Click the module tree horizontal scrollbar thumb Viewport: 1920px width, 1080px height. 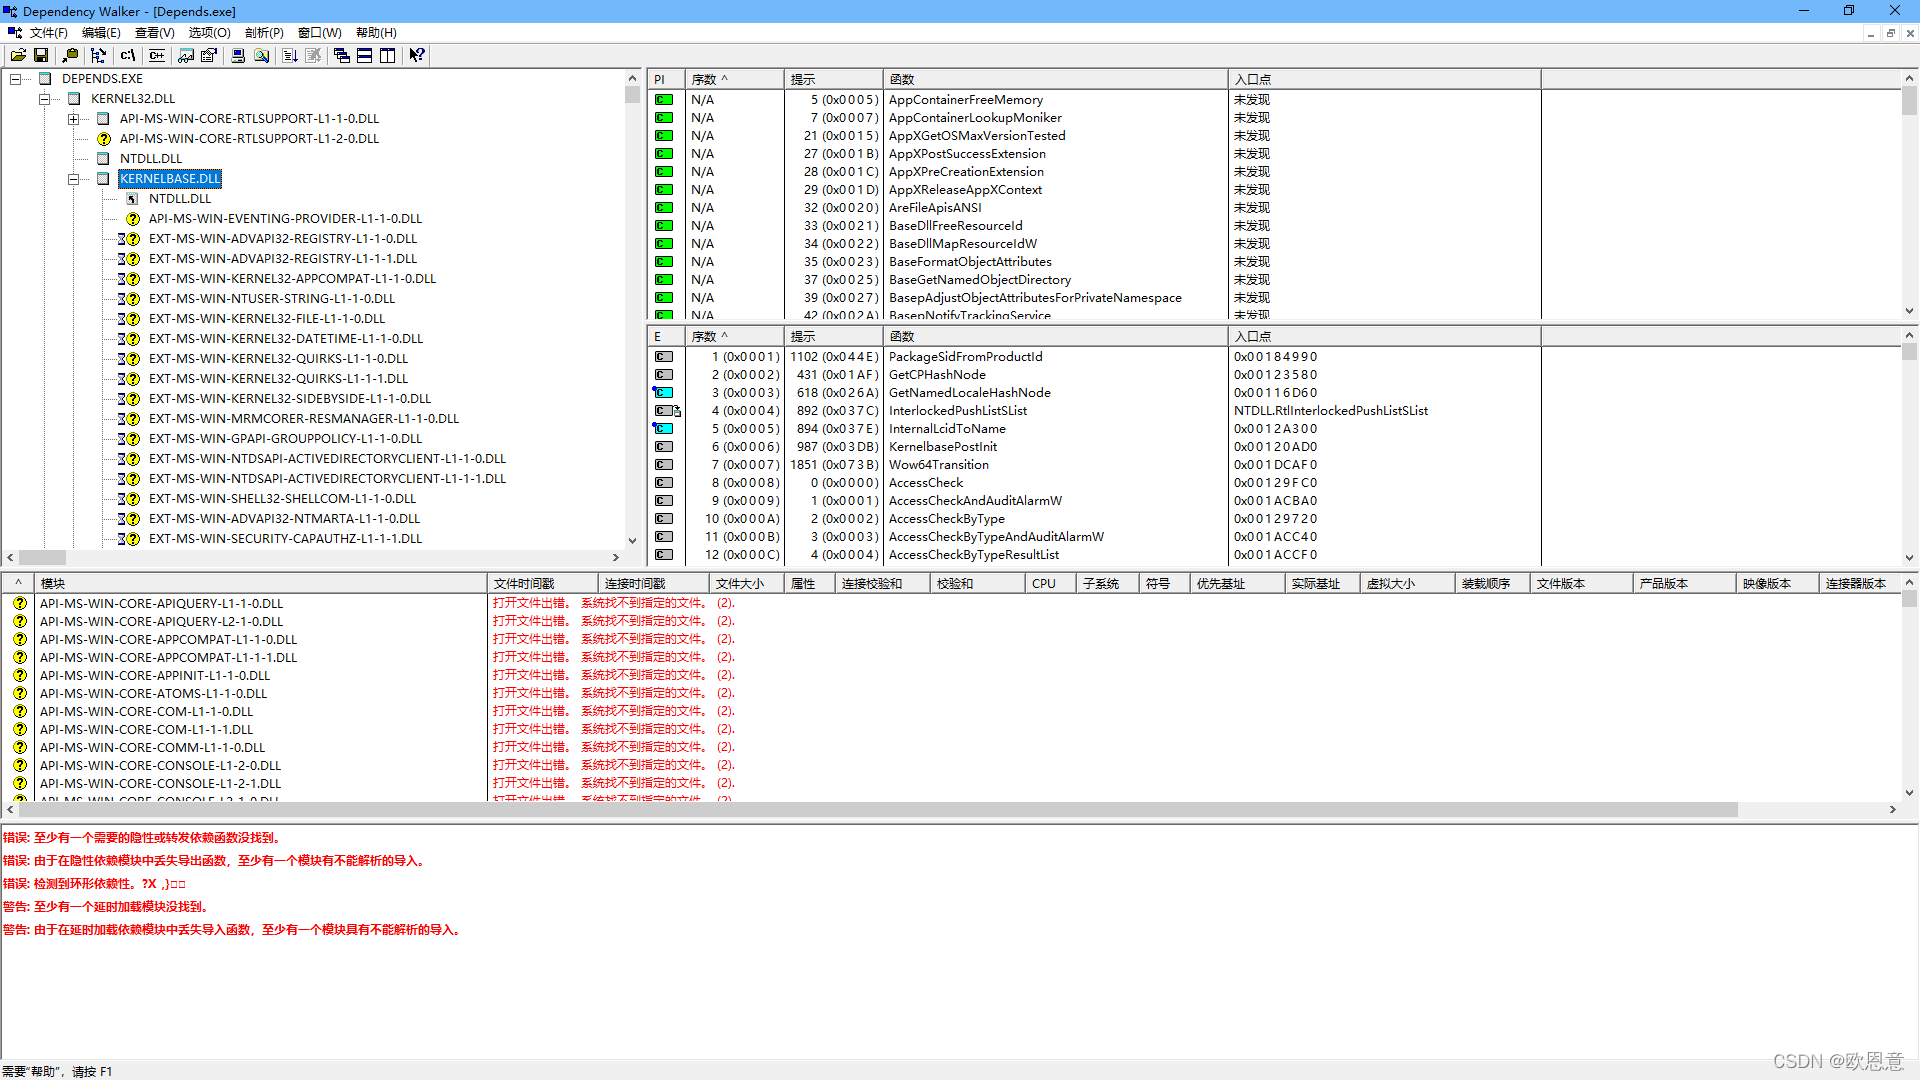pyautogui.click(x=42, y=557)
